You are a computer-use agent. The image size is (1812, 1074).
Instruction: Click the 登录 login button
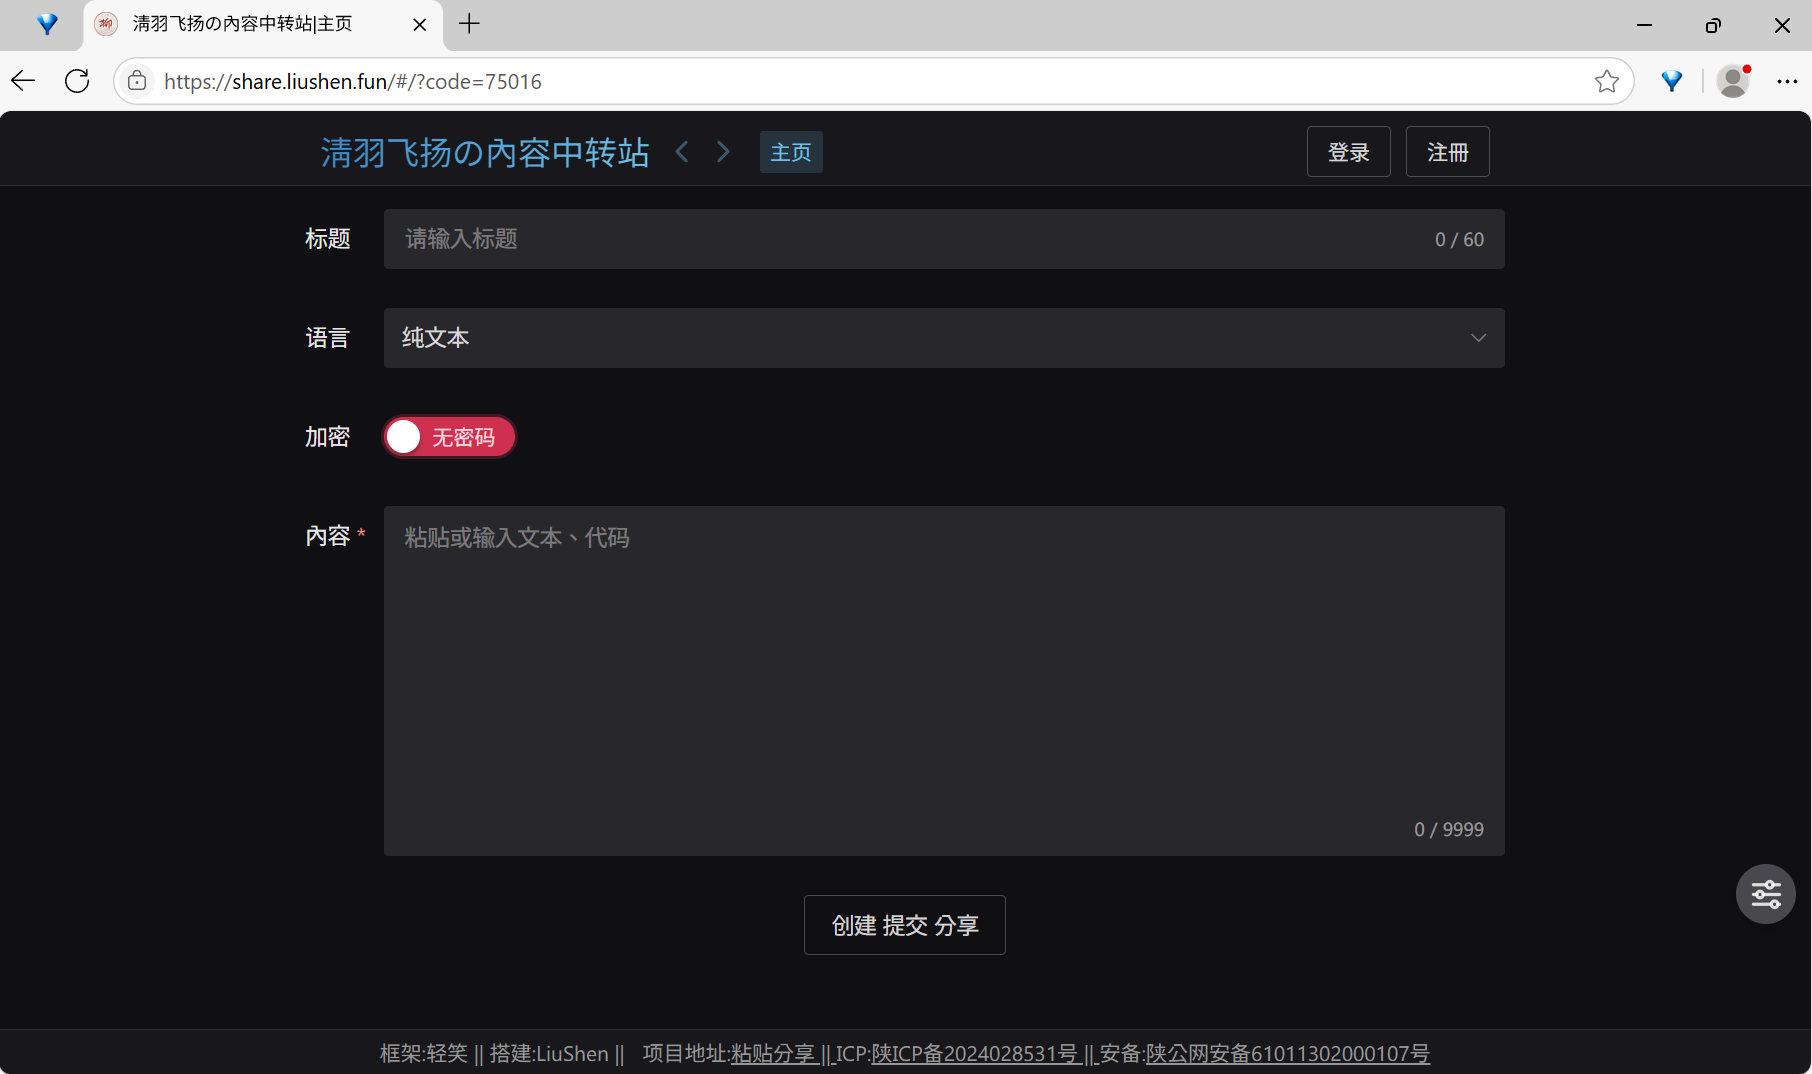click(1348, 152)
